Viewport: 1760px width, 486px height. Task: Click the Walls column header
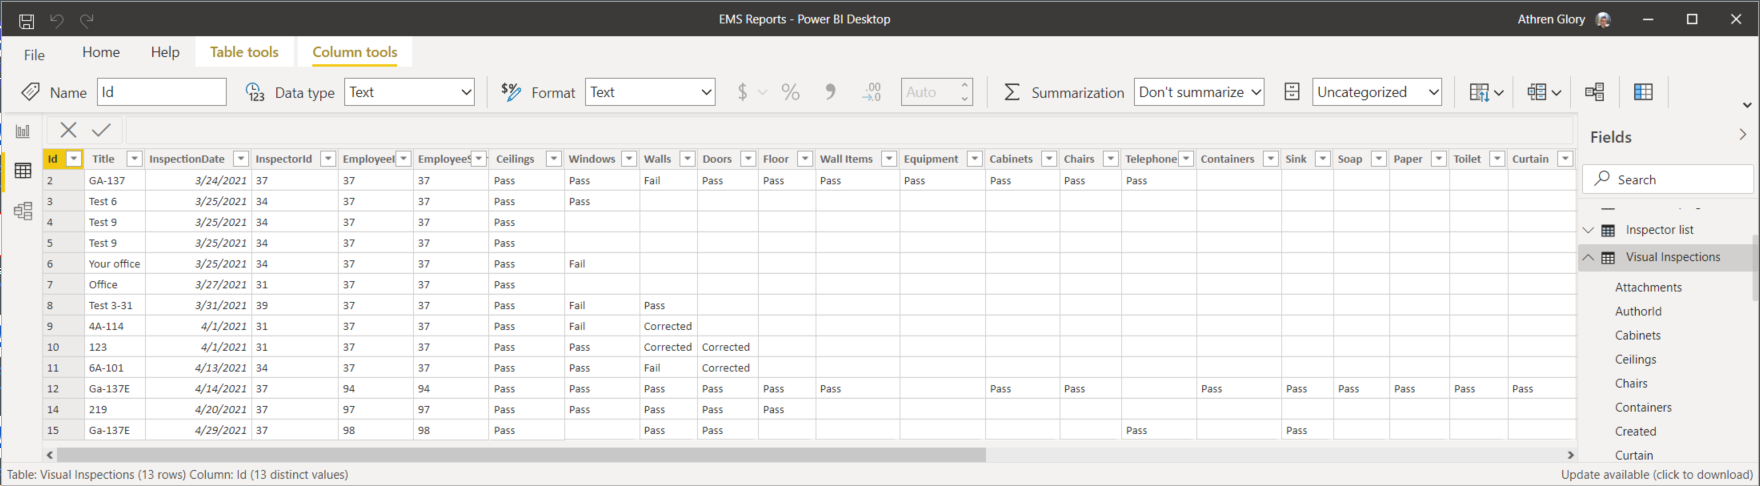tap(657, 159)
